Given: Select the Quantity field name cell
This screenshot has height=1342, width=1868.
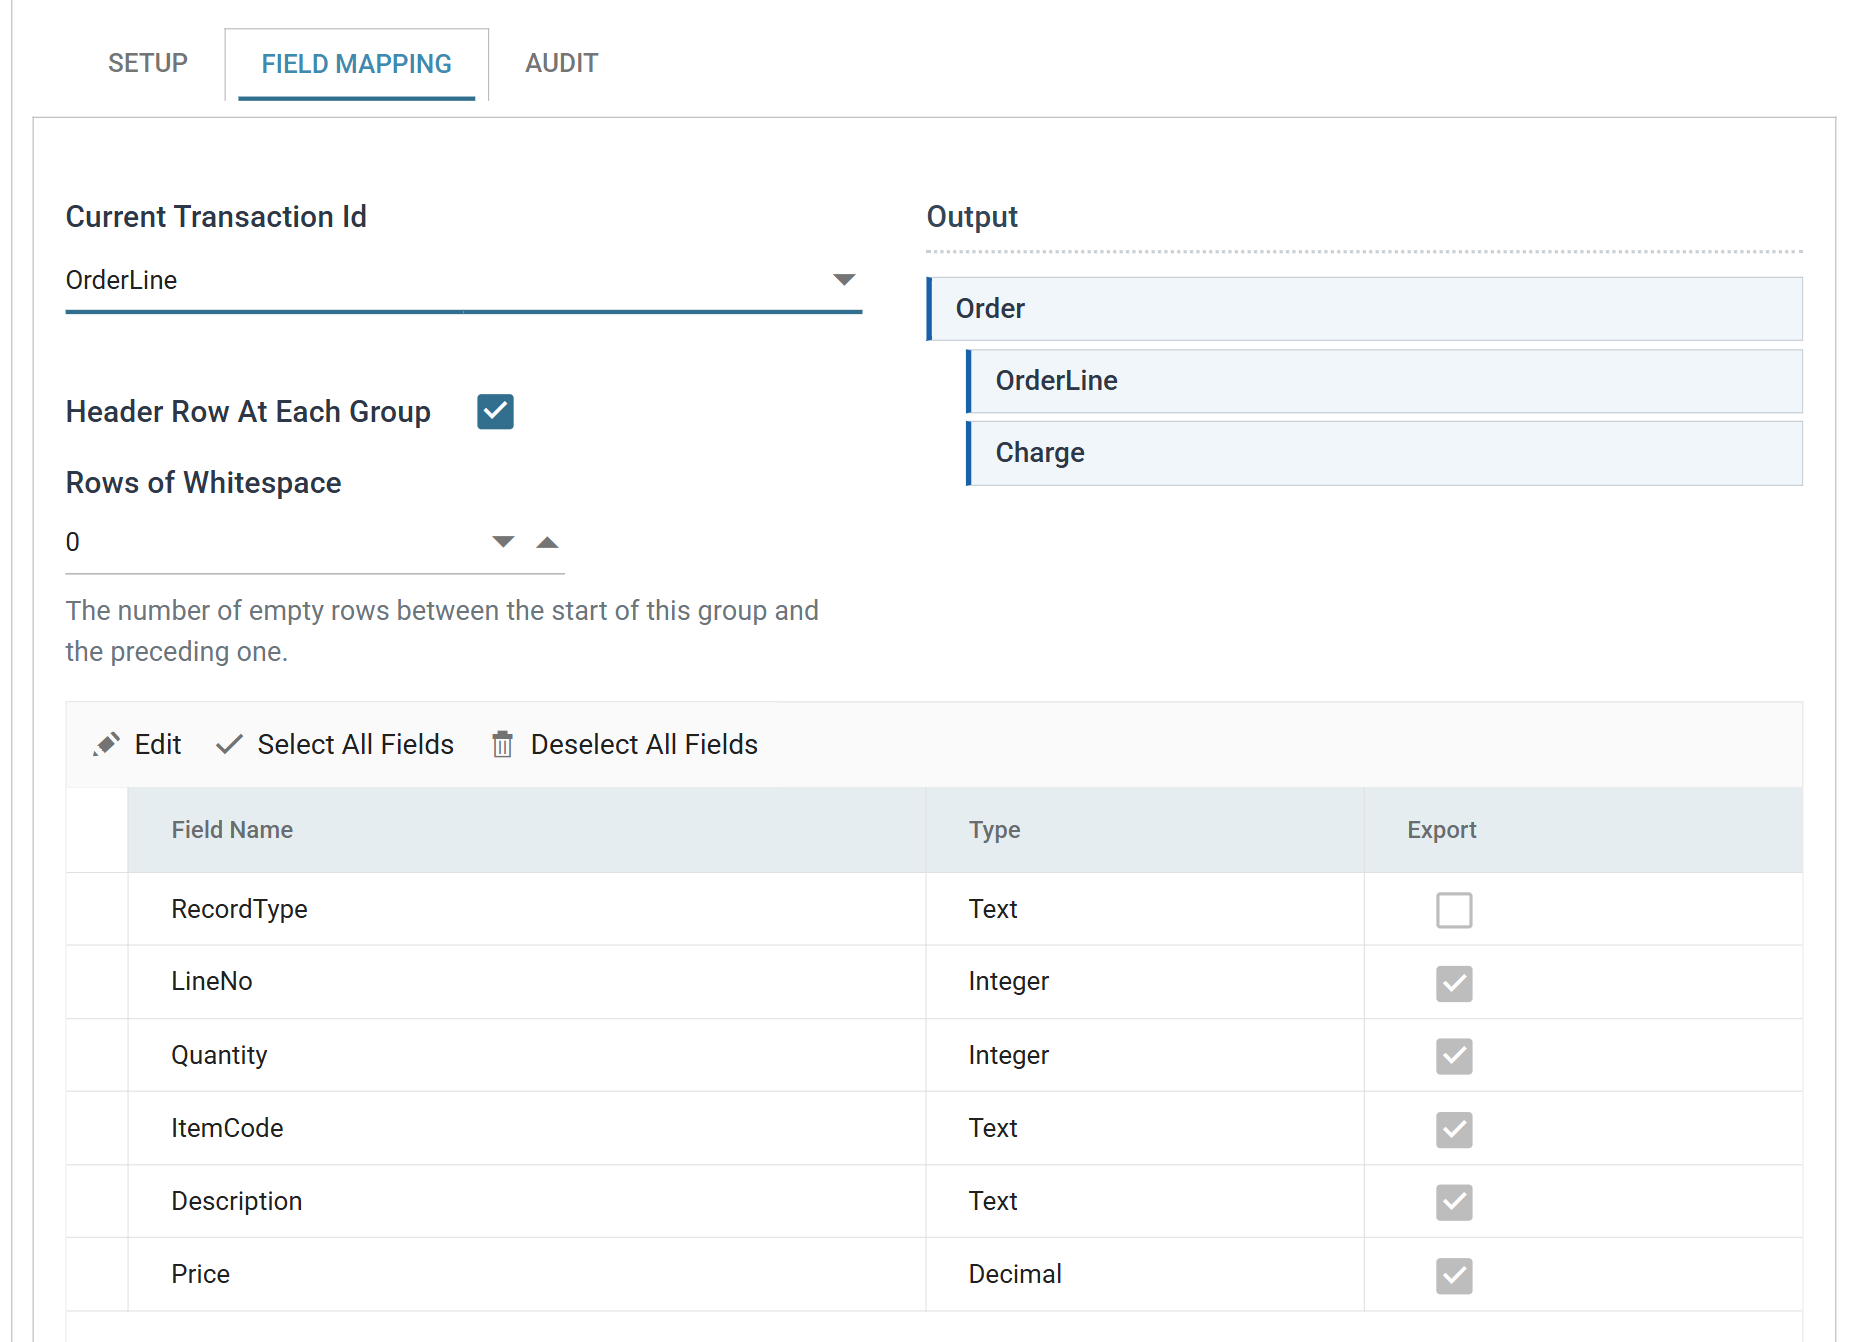Looking at the screenshot, I should coord(526,1055).
